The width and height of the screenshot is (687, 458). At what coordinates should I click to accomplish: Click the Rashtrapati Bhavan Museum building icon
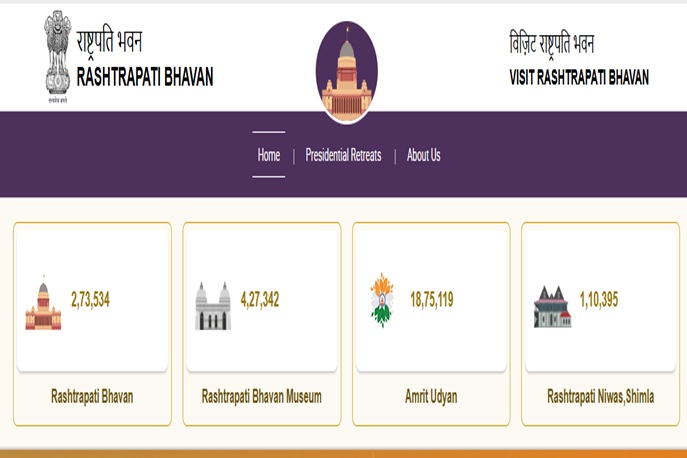click(213, 306)
